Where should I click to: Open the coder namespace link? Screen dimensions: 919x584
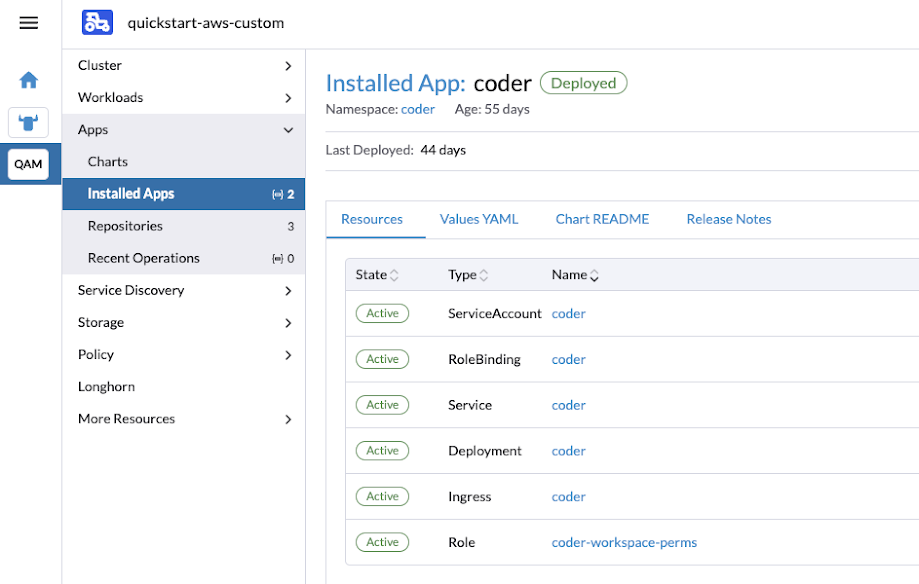417,109
